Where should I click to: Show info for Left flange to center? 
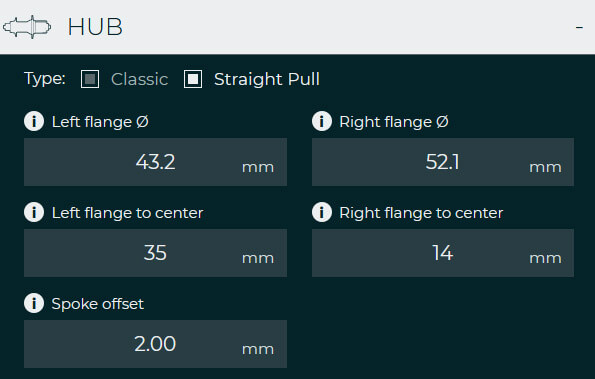tap(34, 212)
